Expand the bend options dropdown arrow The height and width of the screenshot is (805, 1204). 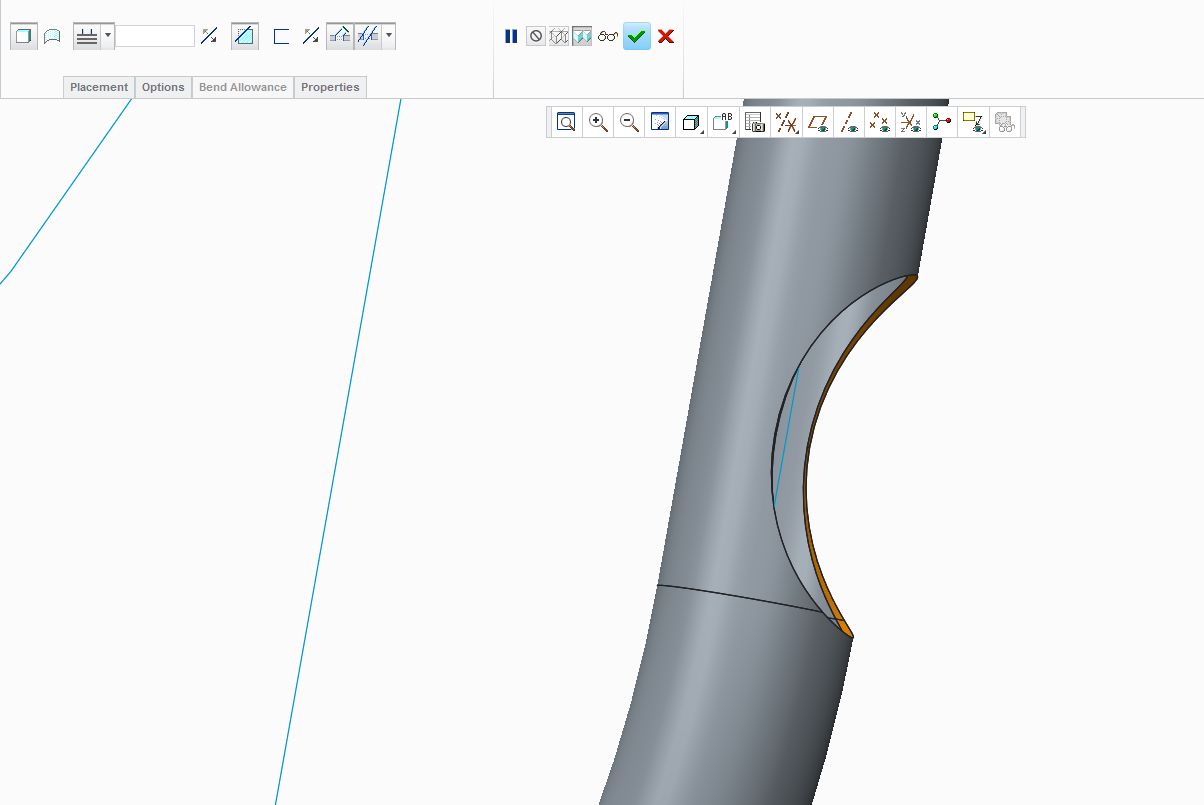(389, 37)
